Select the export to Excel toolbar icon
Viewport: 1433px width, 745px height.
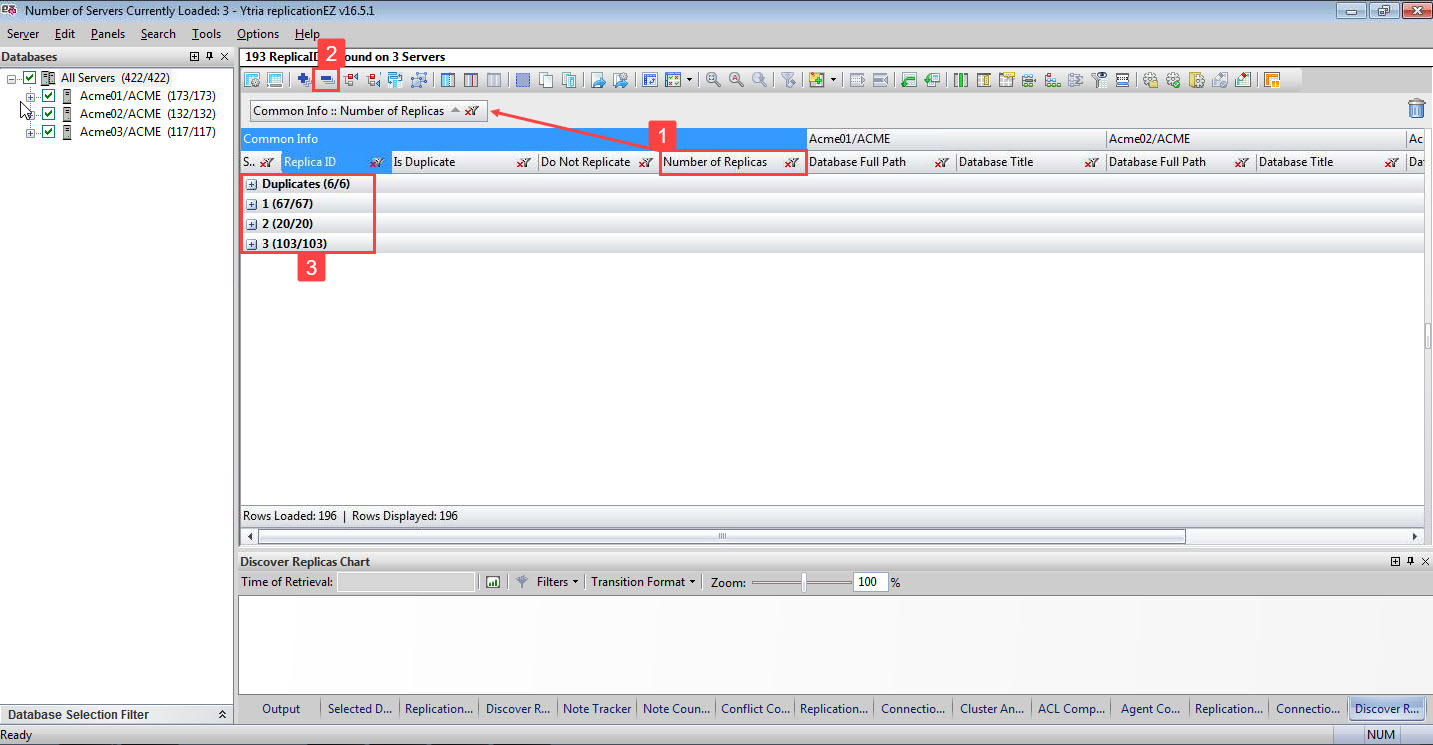pyautogui.click(x=908, y=79)
